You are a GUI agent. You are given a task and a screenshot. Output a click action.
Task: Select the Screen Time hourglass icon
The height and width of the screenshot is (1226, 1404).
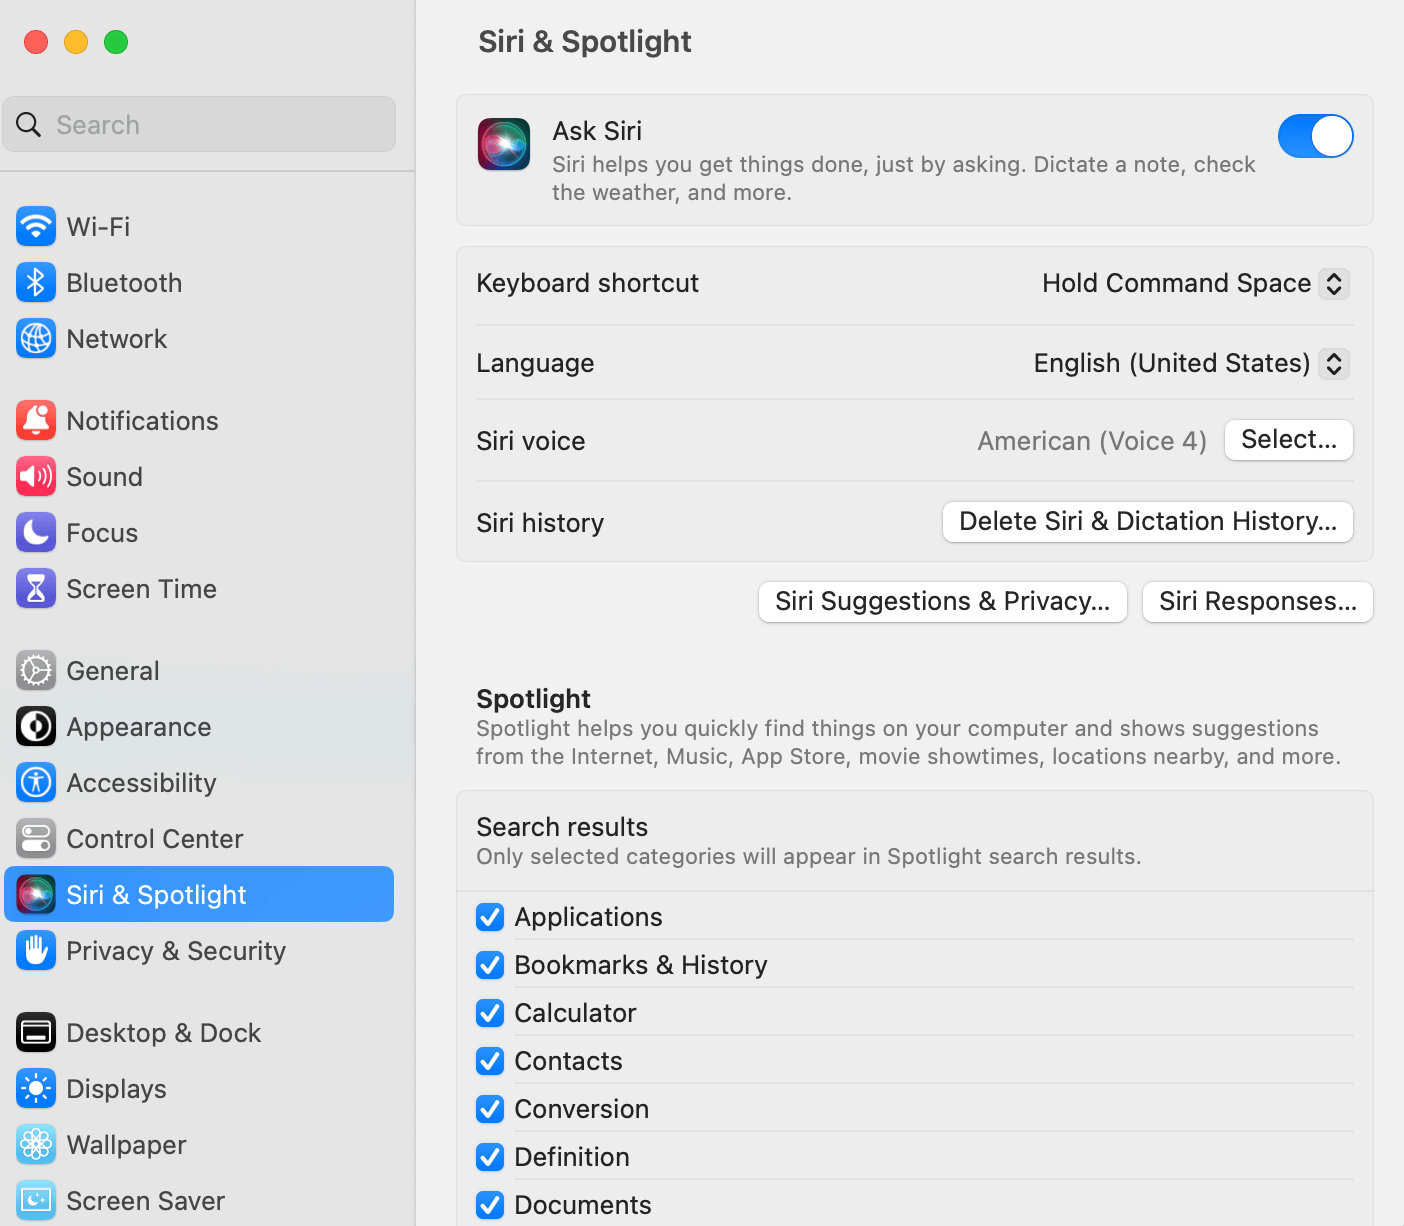tap(36, 589)
